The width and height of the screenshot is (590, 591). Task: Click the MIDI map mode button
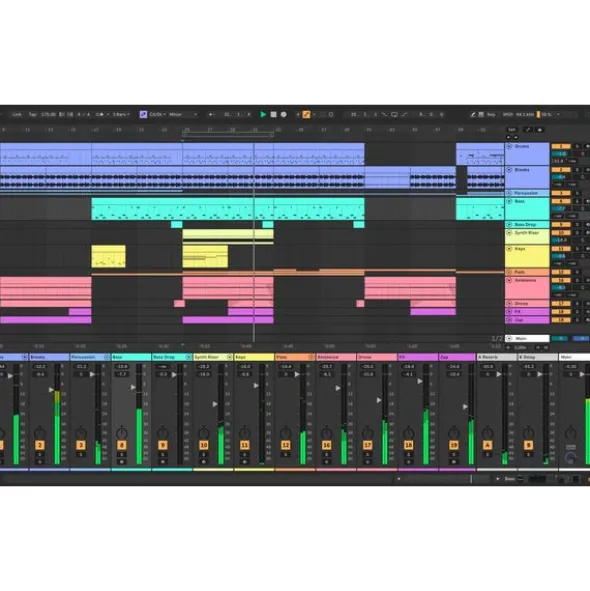pyautogui.click(x=507, y=114)
